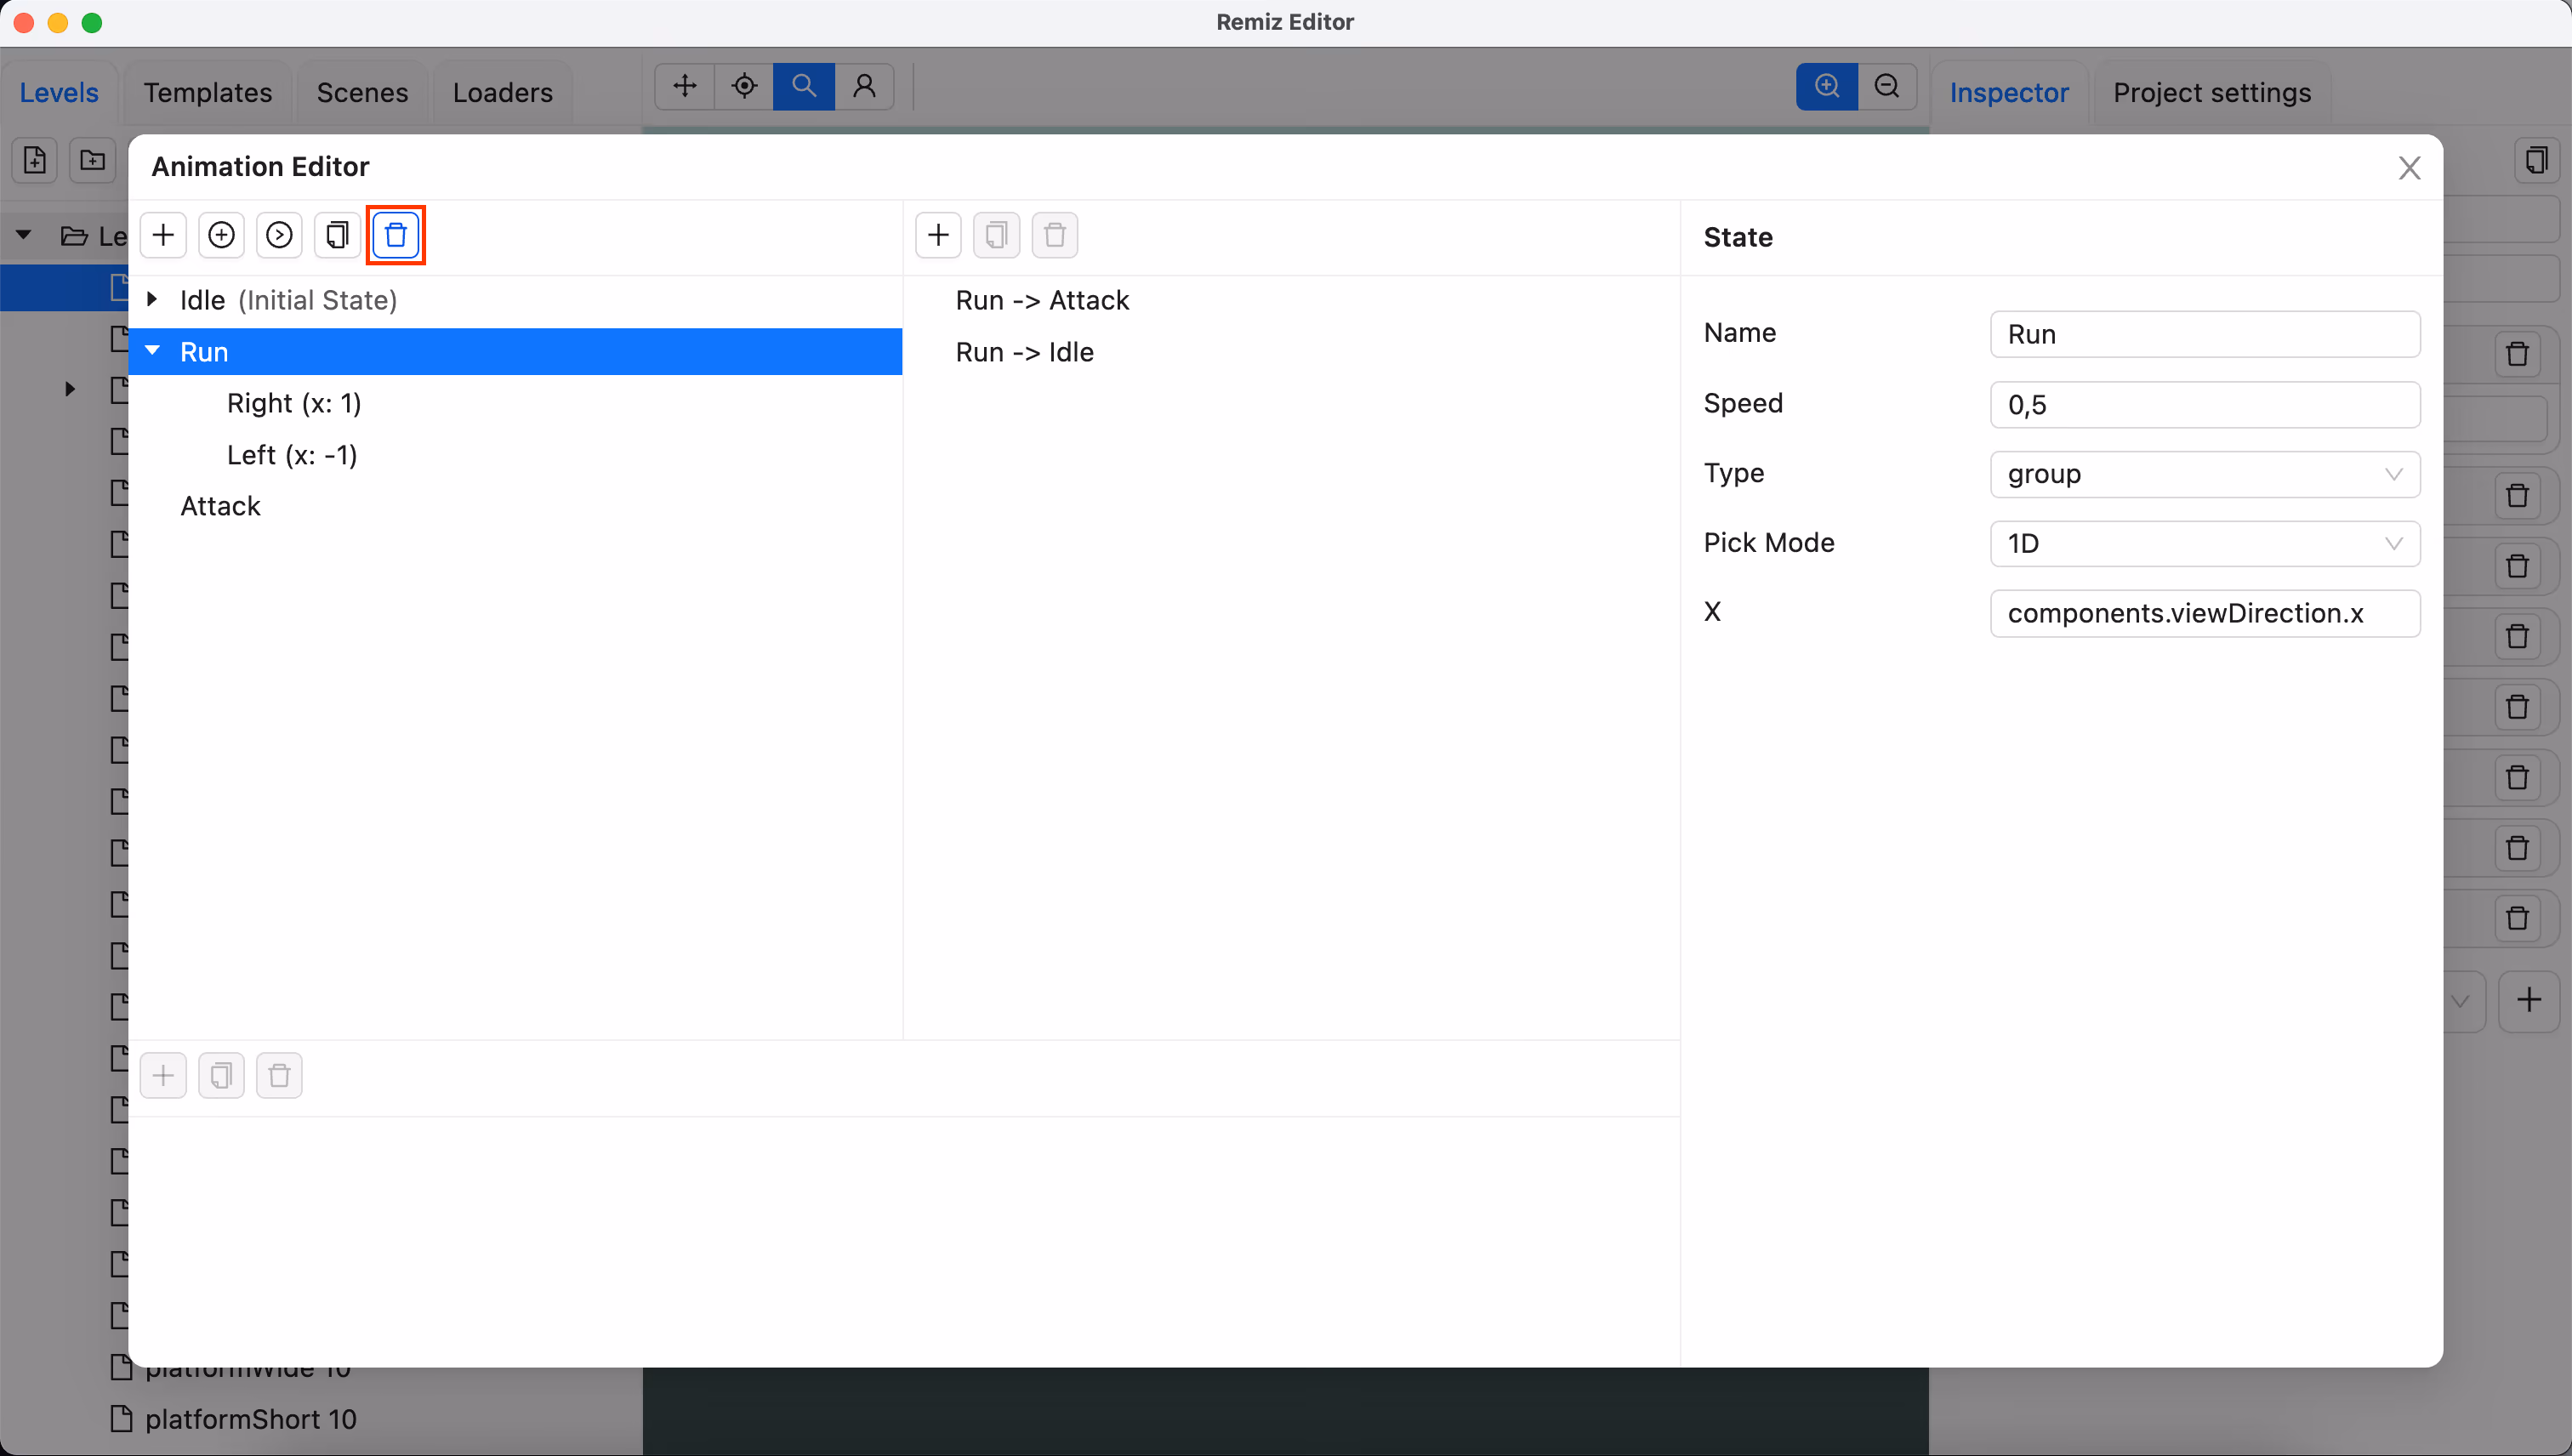Collapse the Run state group

tap(153, 351)
